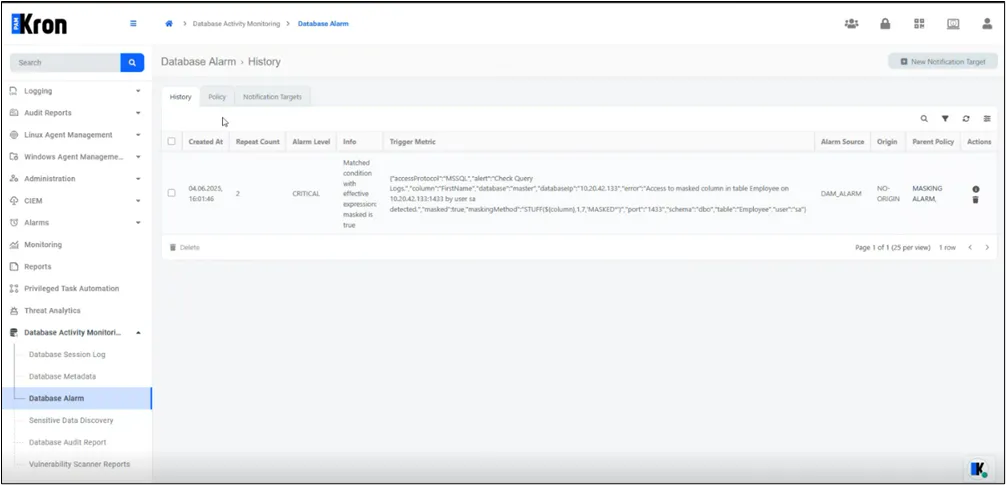Open Database Alarm sidebar item
This screenshot has height=485, width=1006.
tap(77, 398)
